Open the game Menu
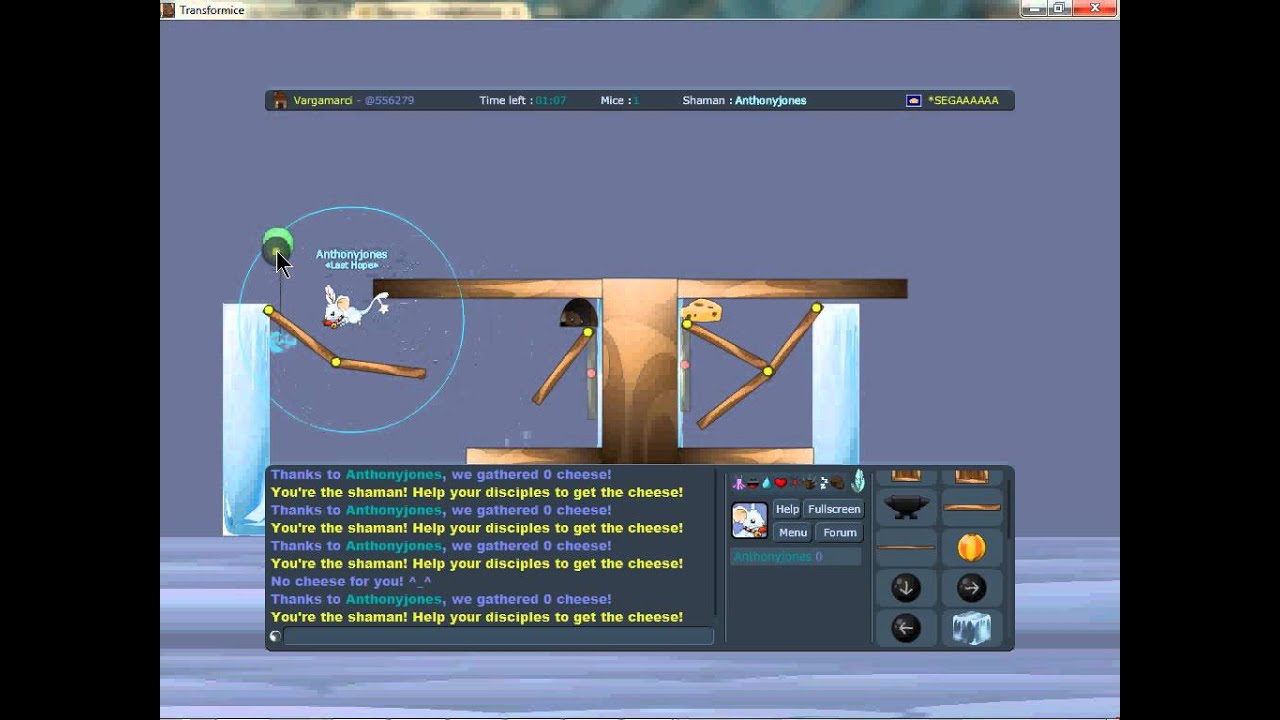The height and width of the screenshot is (720, 1280). (793, 533)
